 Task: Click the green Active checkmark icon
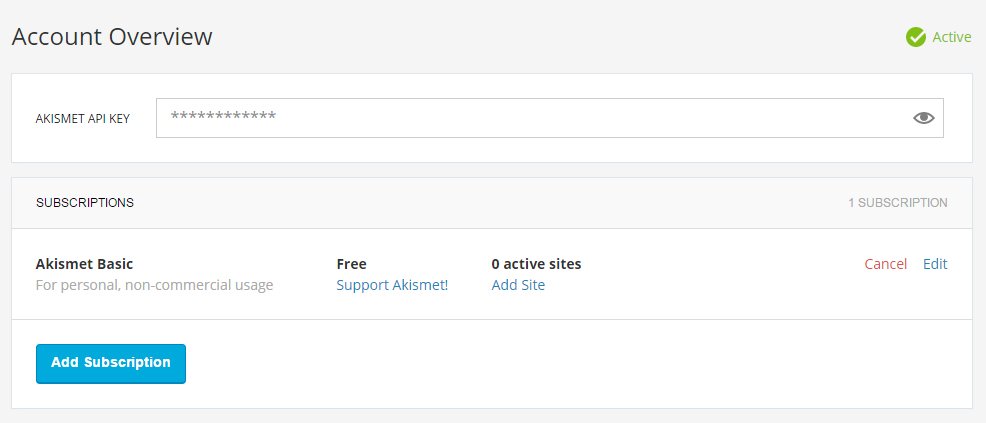[915, 37]
